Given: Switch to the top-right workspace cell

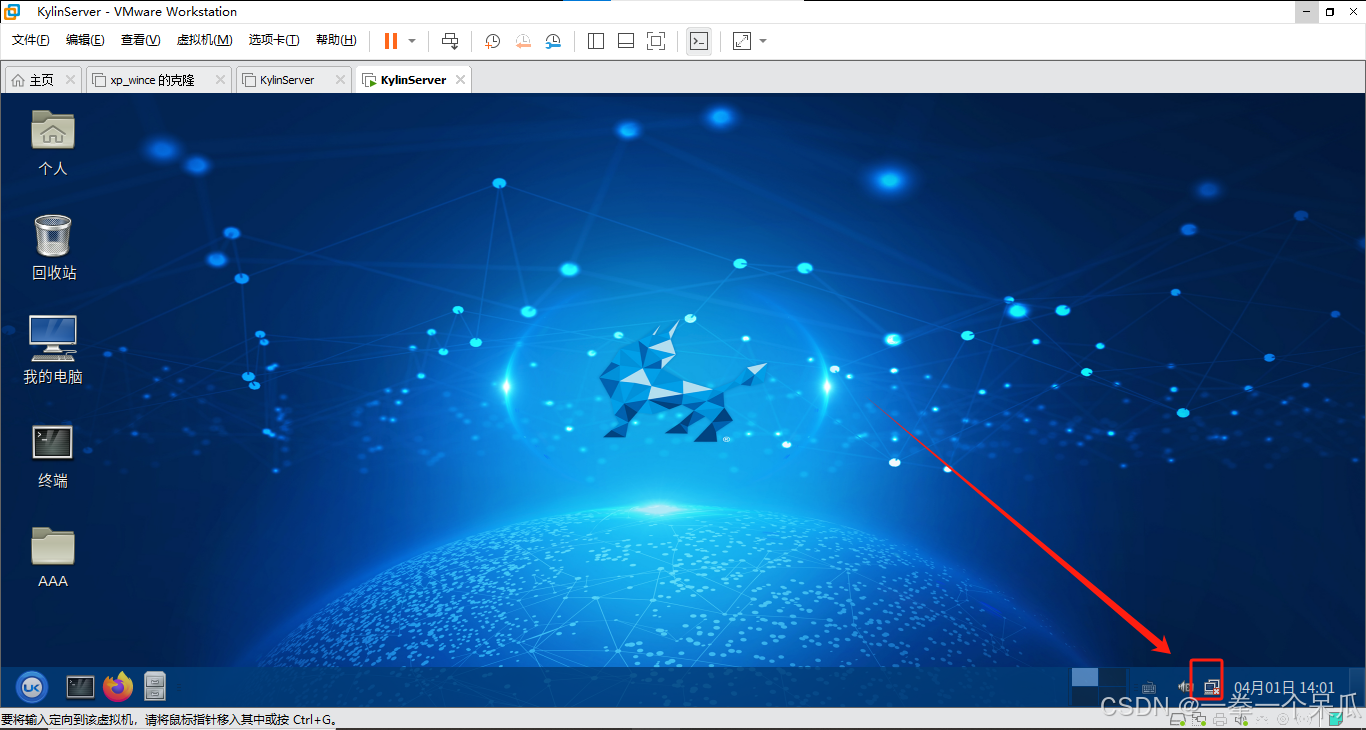Looking at the screenshot, I should pyautogui.click(x=1113, y=677).
